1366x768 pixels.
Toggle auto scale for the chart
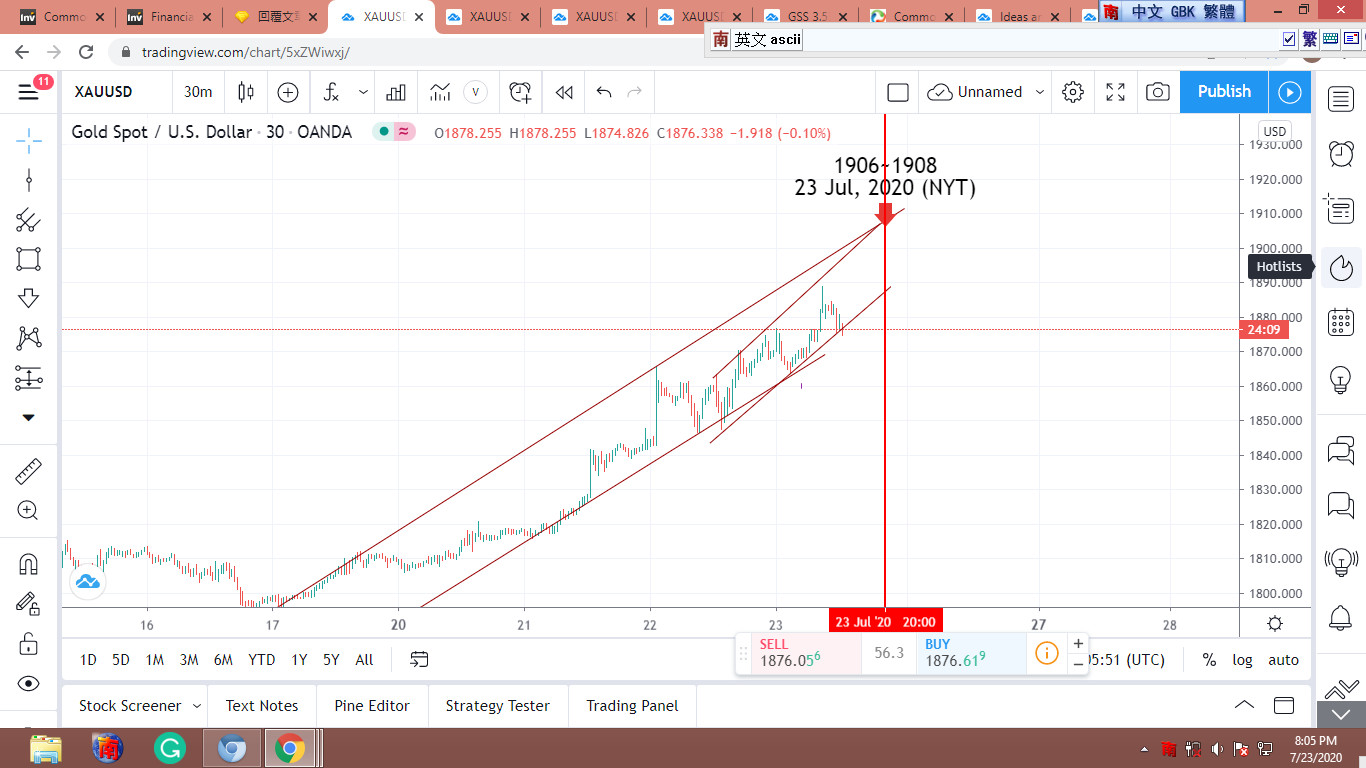tap(1283, 659)
